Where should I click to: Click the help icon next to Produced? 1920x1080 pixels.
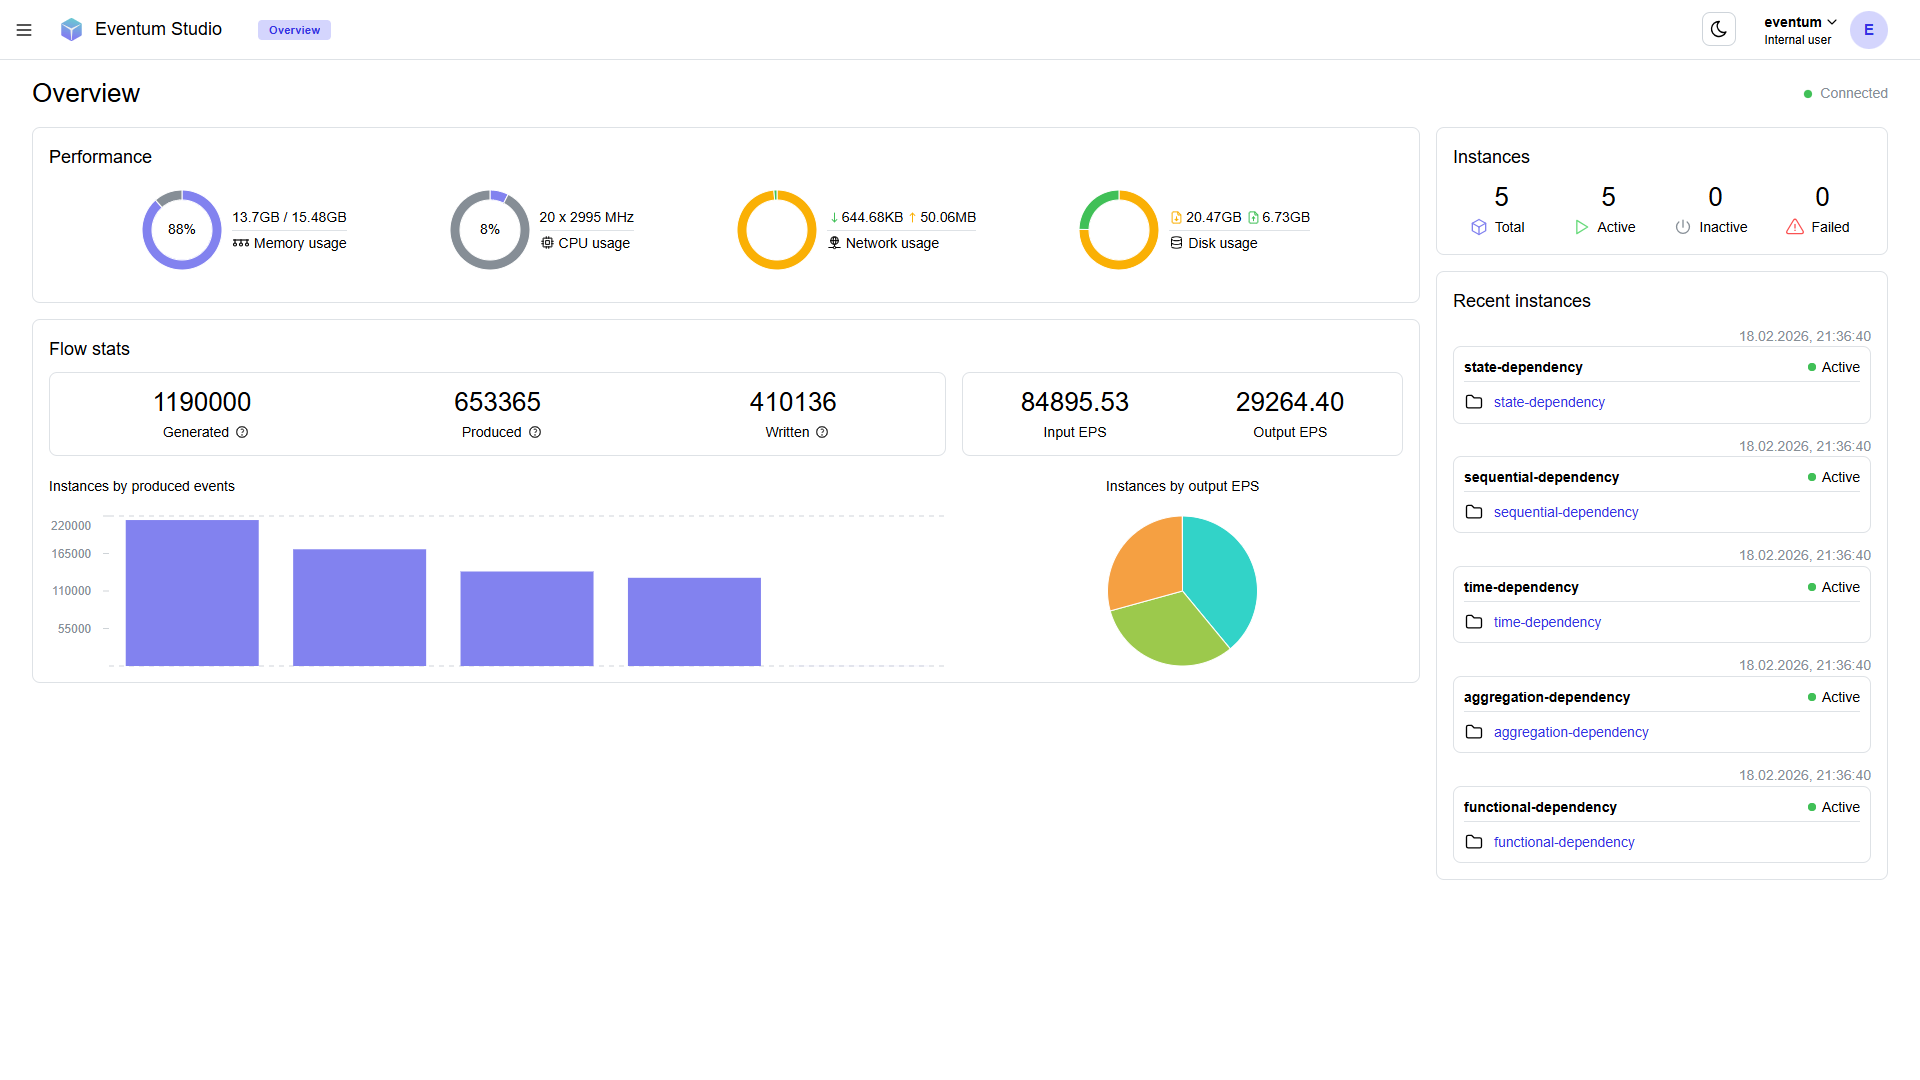tap(535, 432)
